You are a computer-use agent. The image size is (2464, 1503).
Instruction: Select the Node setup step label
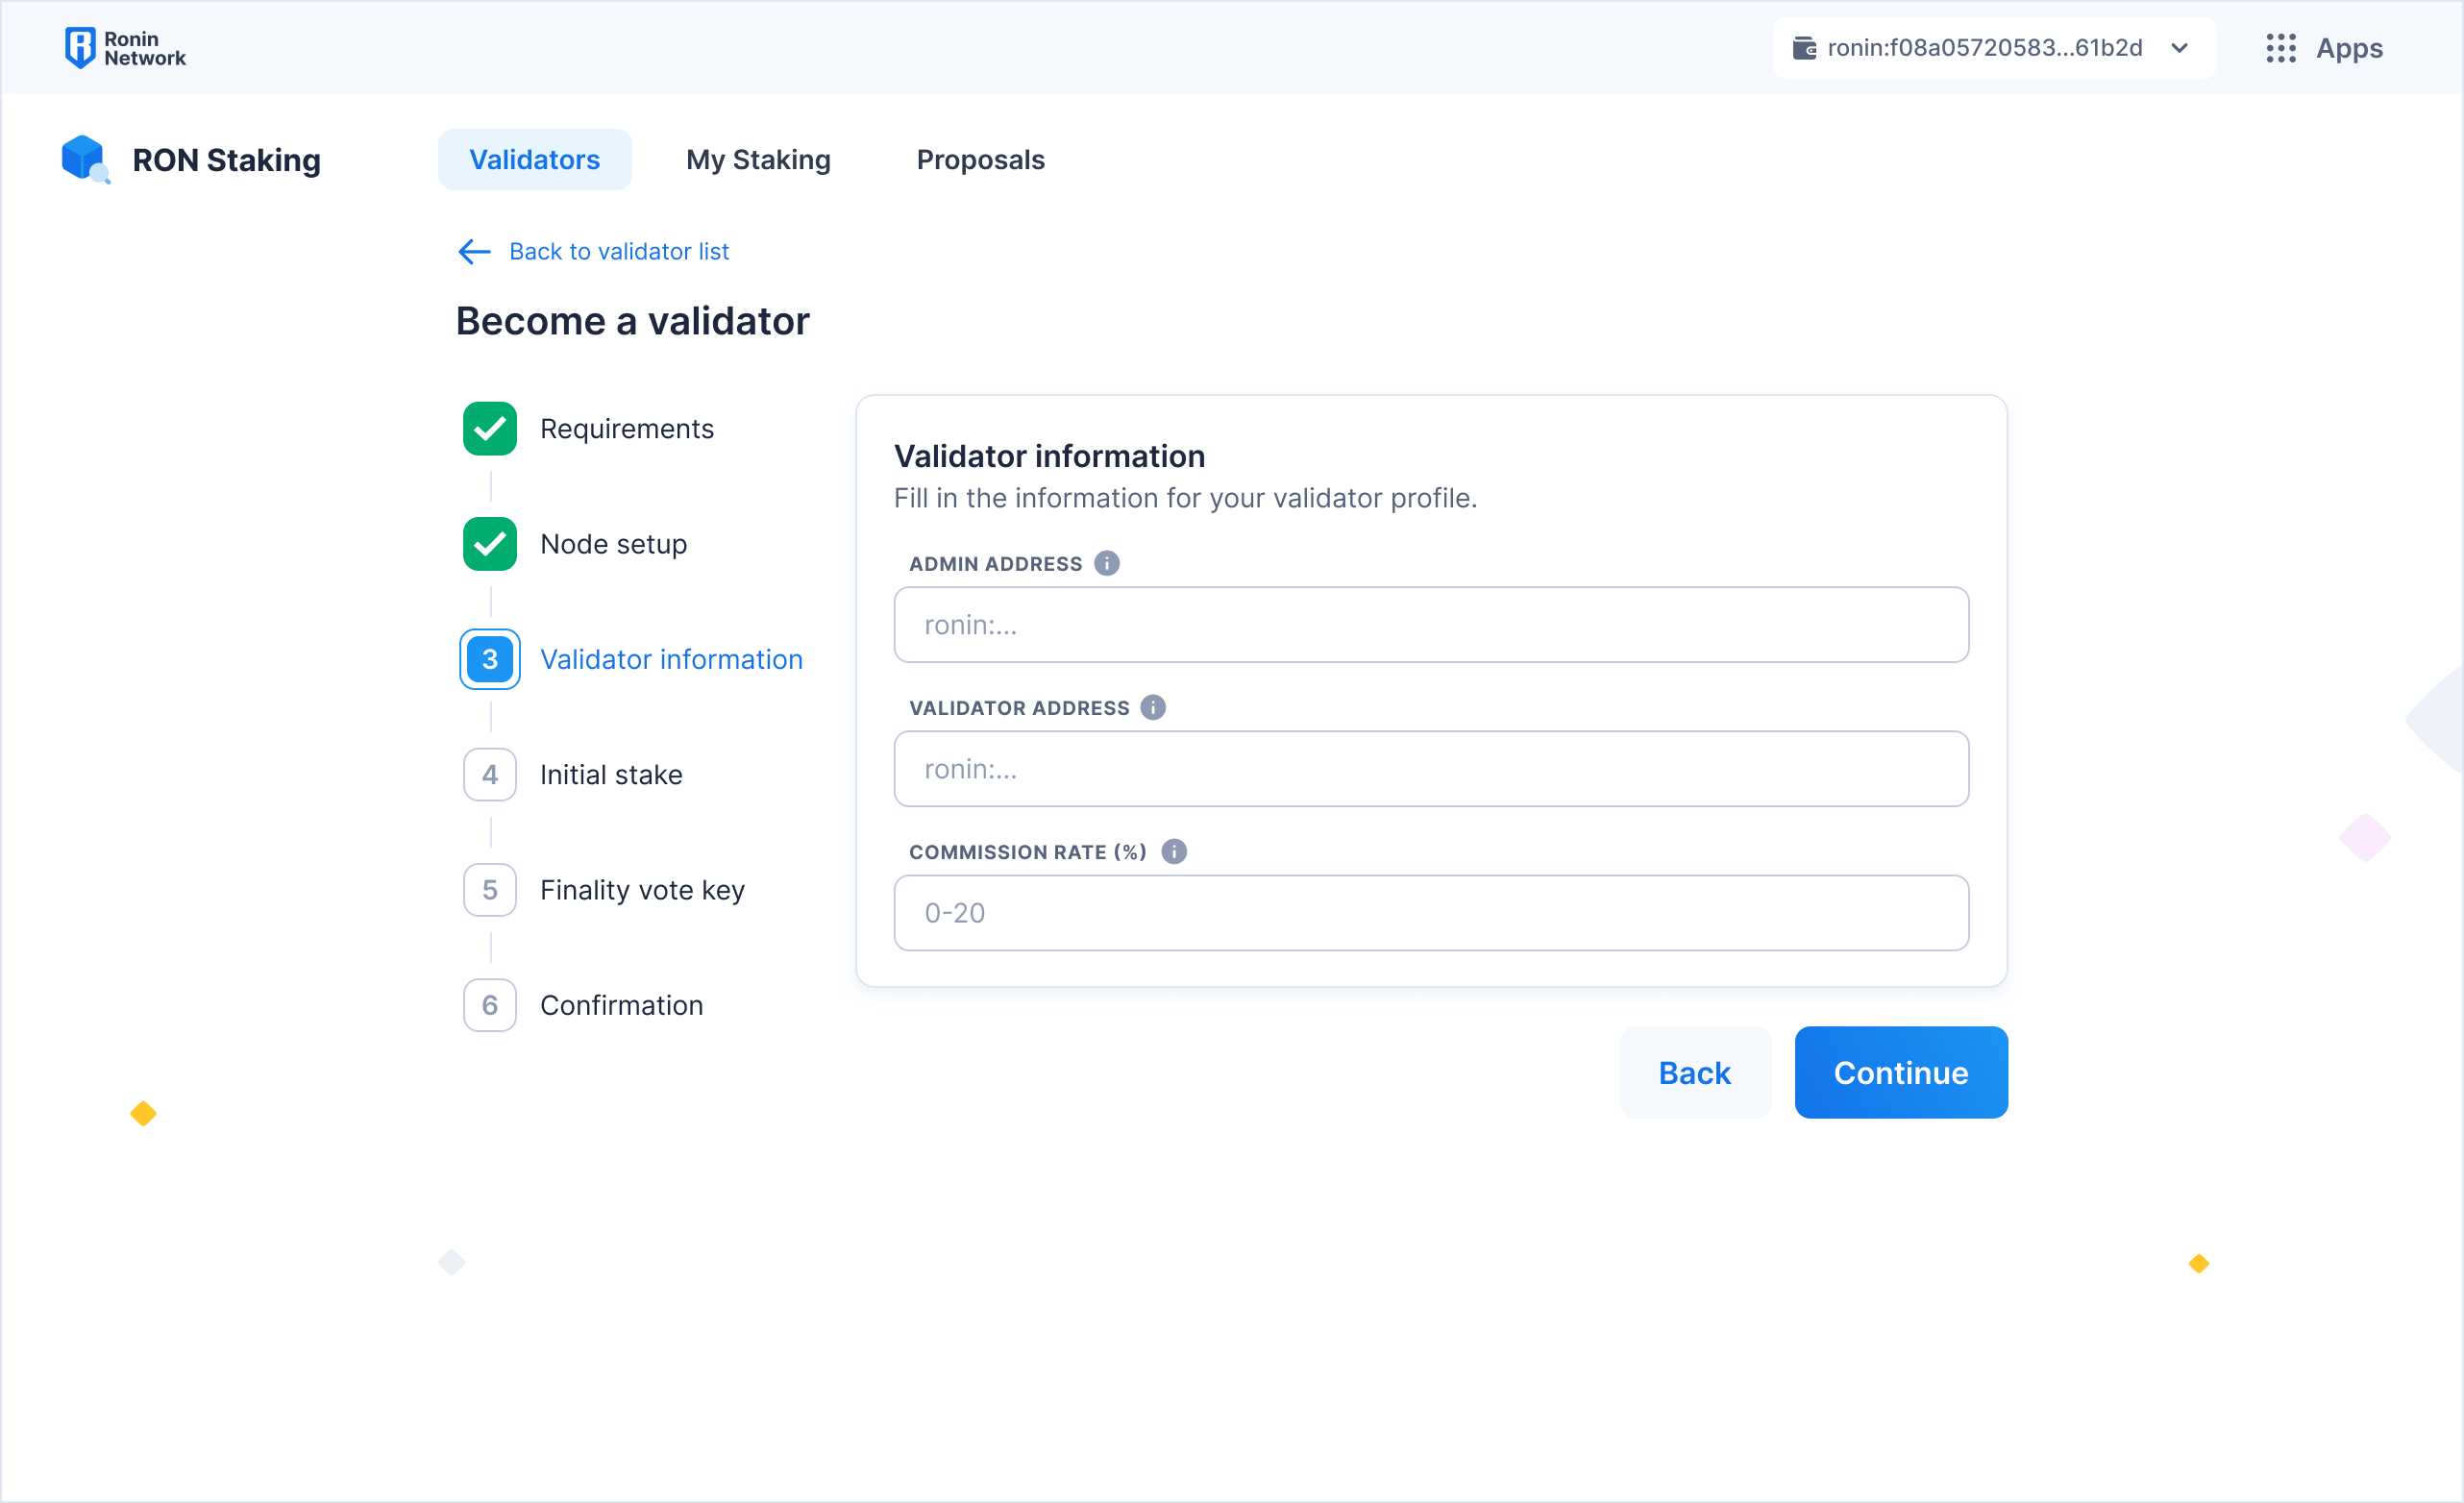pyautogui.click(x=614, y=544)
